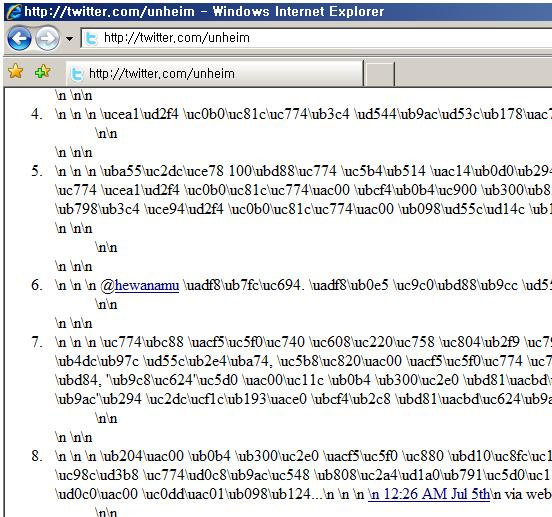Open the Favorites Center star icon
This screenshot has height=517, width=552.
pyautogui.click(x=15, y=71)
